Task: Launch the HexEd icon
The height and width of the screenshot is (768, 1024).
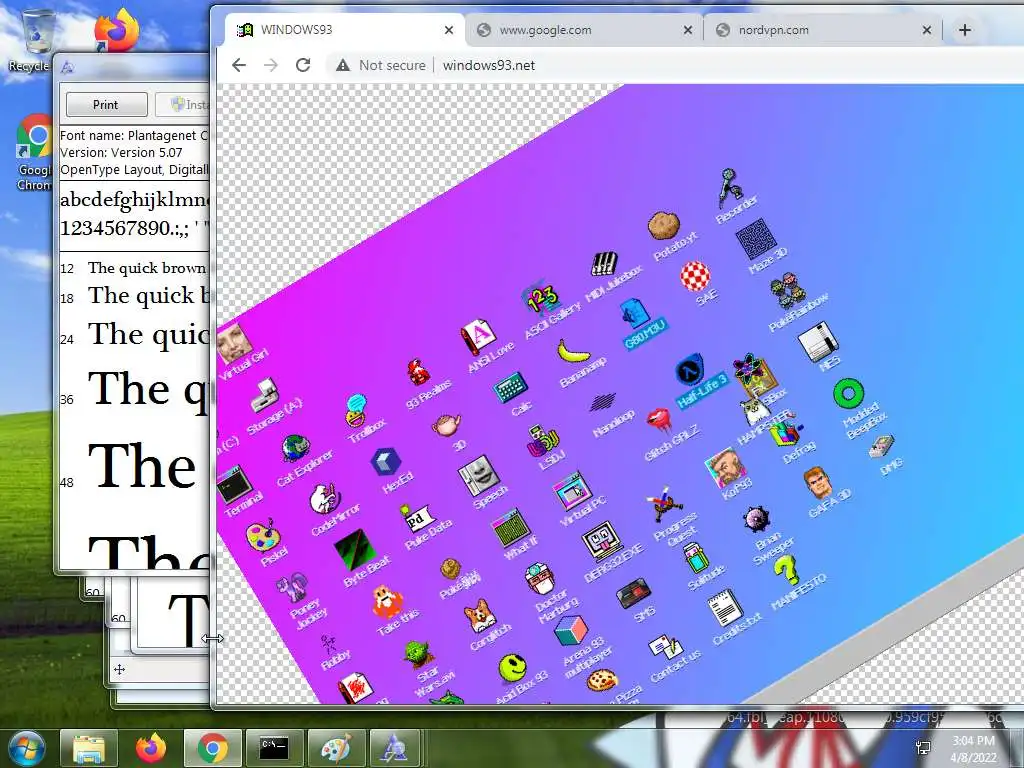Action: pos(385,462)
